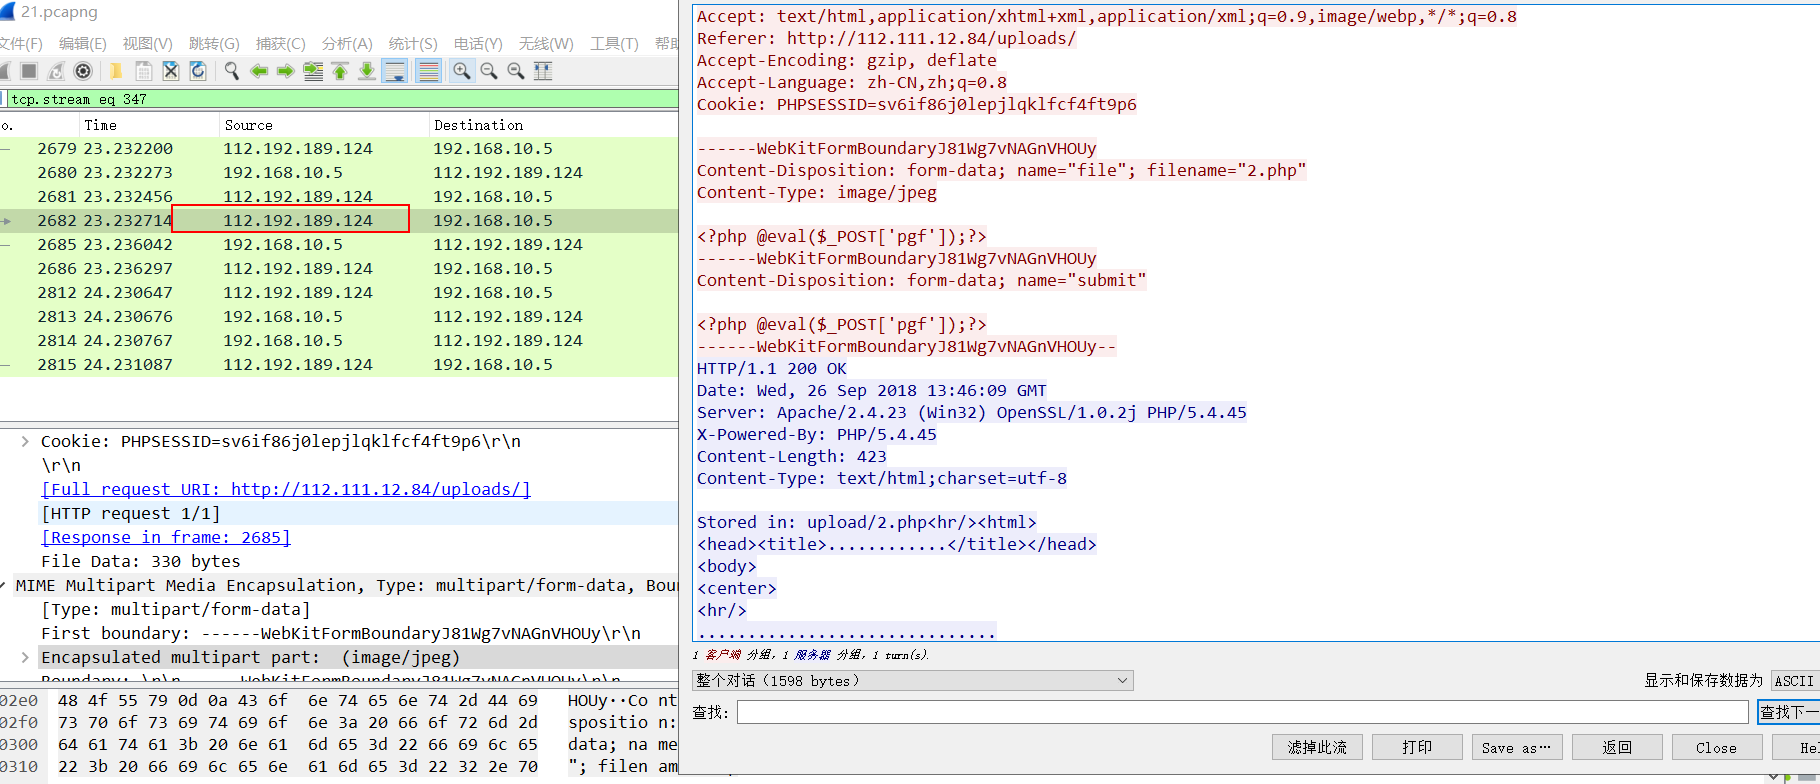Viewport: 1820px width, 784px height.
Task: Select packet 2685 row
Action: point(340,244)
